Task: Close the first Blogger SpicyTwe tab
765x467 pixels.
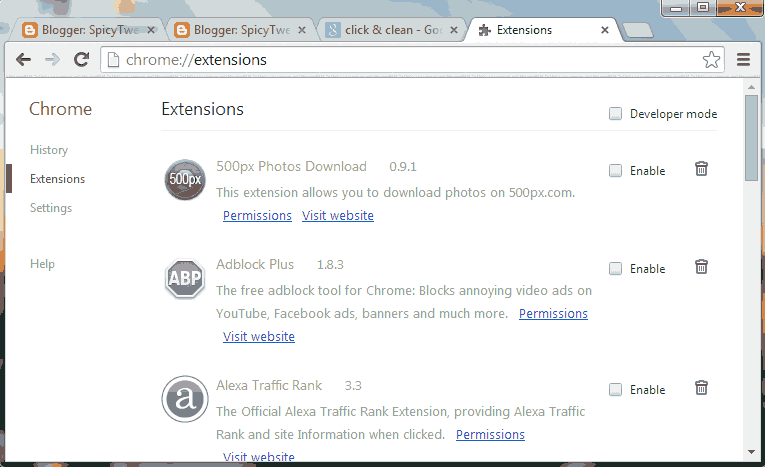Action: tap(151, 30)
